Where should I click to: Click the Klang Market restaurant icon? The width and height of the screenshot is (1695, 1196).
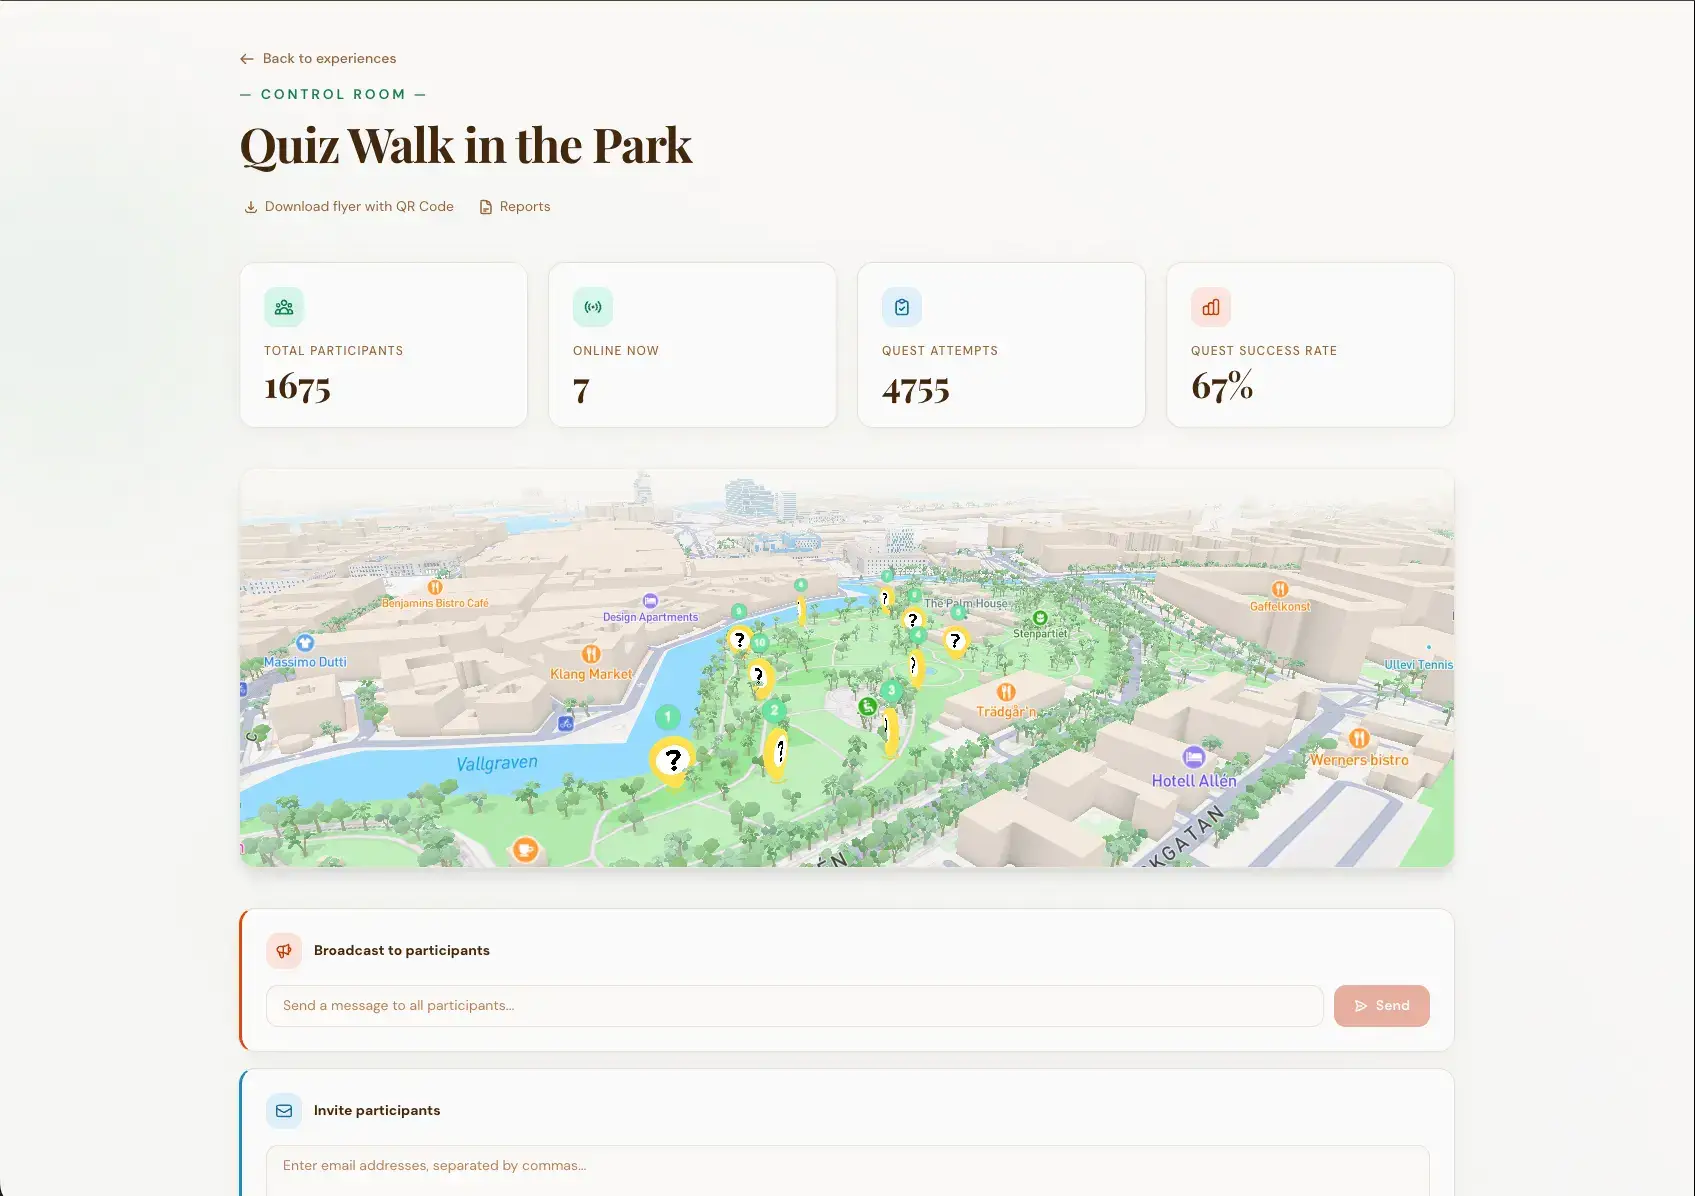click(x=592, y=655)
